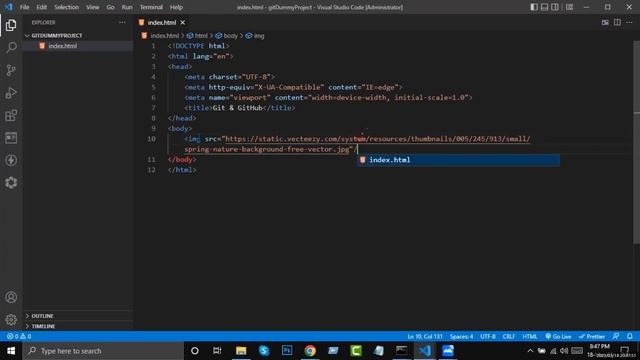Open the Manage gear at activity bar bottom
The height and width of the screenshot is (360, 640).
pos(11,319)
